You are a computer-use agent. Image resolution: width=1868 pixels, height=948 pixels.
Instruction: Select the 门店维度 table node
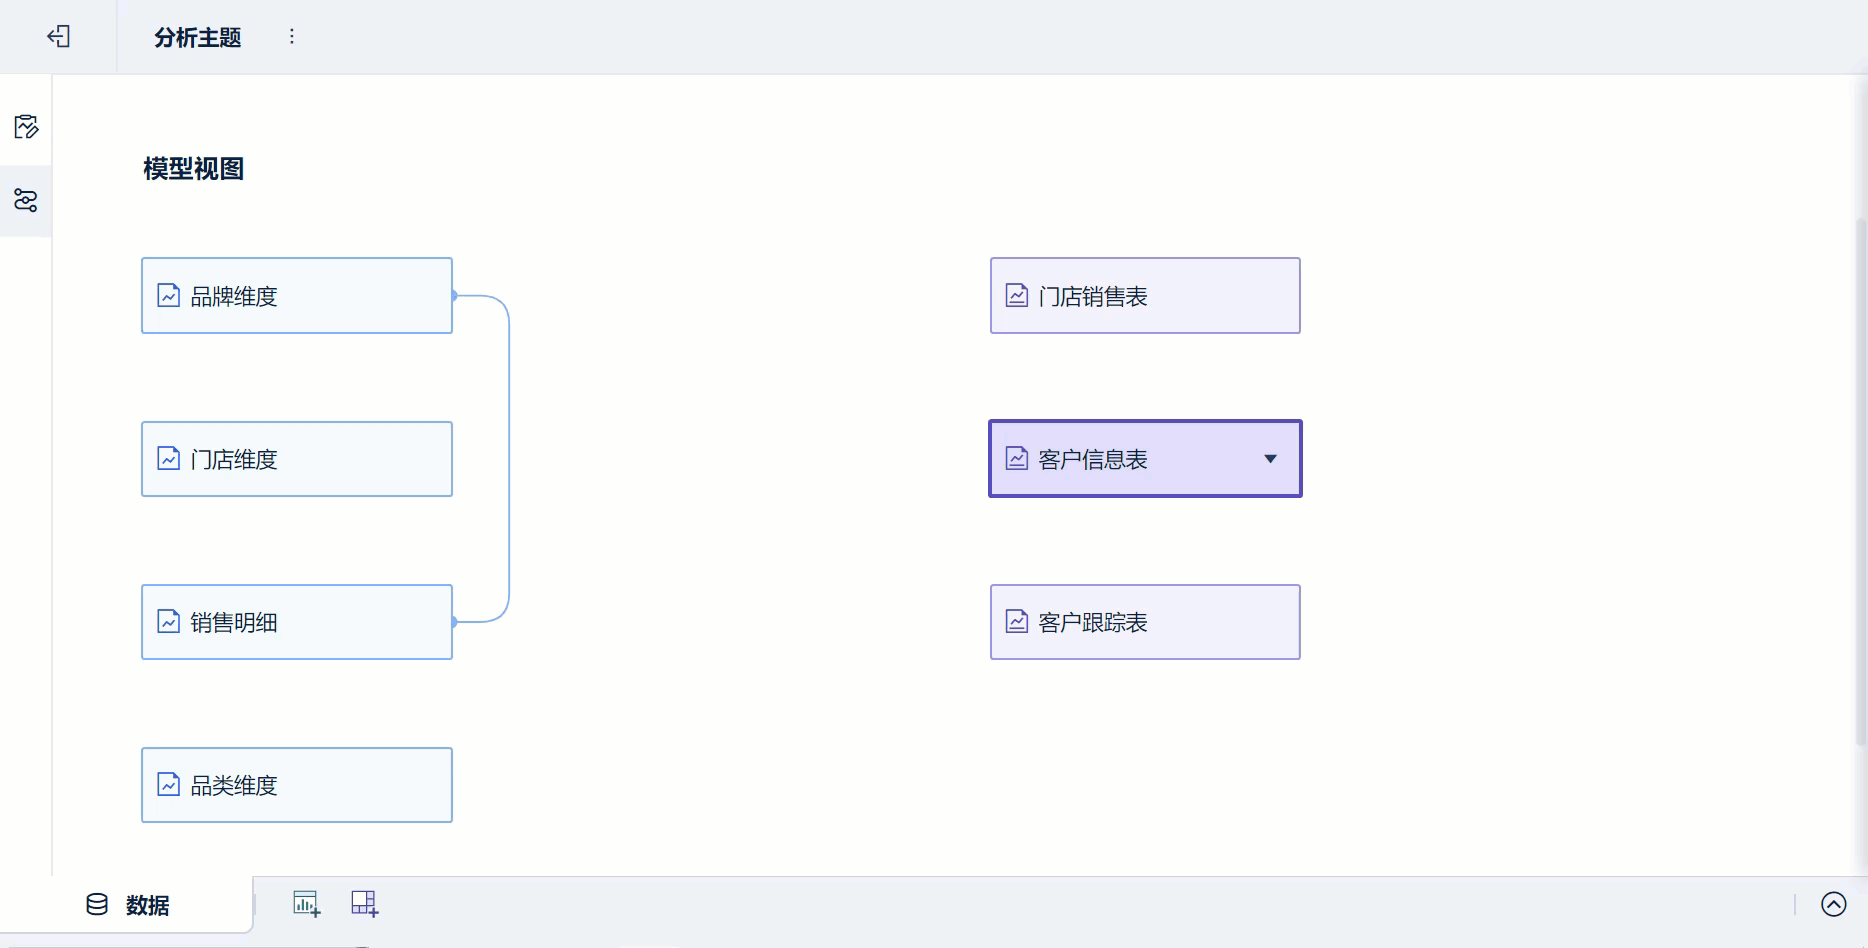coord(297,459)
